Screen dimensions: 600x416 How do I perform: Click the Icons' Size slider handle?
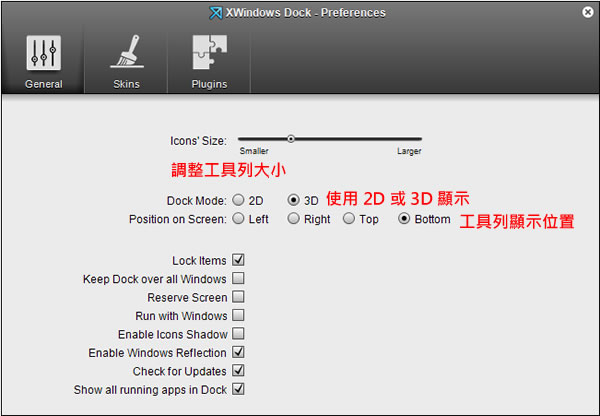[291, 139]
